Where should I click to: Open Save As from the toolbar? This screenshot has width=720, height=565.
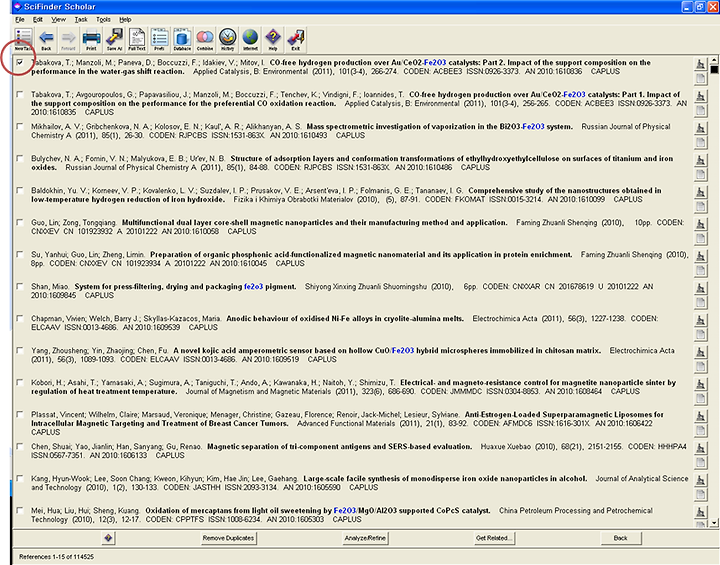114,40
